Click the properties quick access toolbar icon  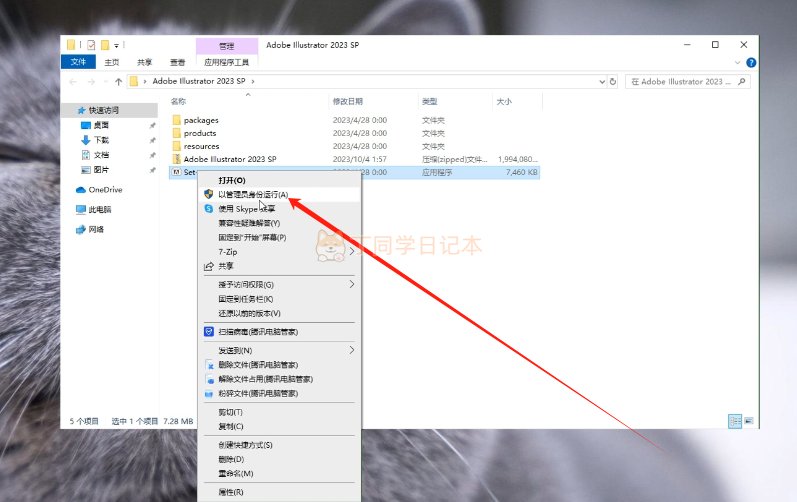click(x=91, y=45)
